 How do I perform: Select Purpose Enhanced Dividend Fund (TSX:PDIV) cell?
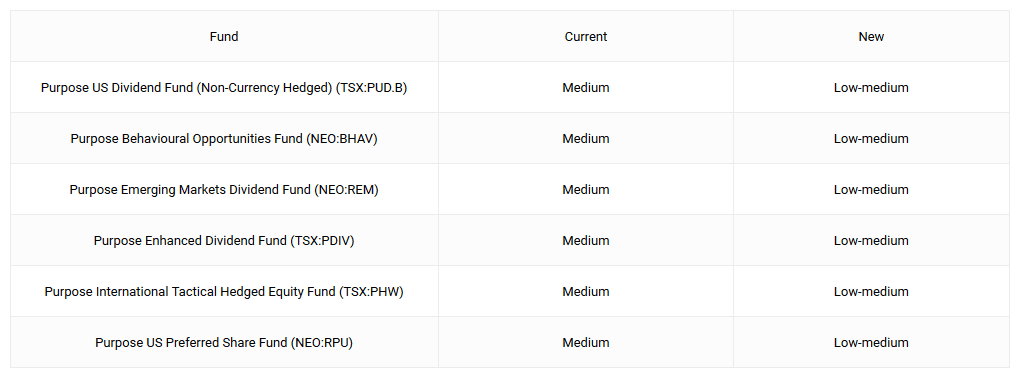(x=224, y=240)
